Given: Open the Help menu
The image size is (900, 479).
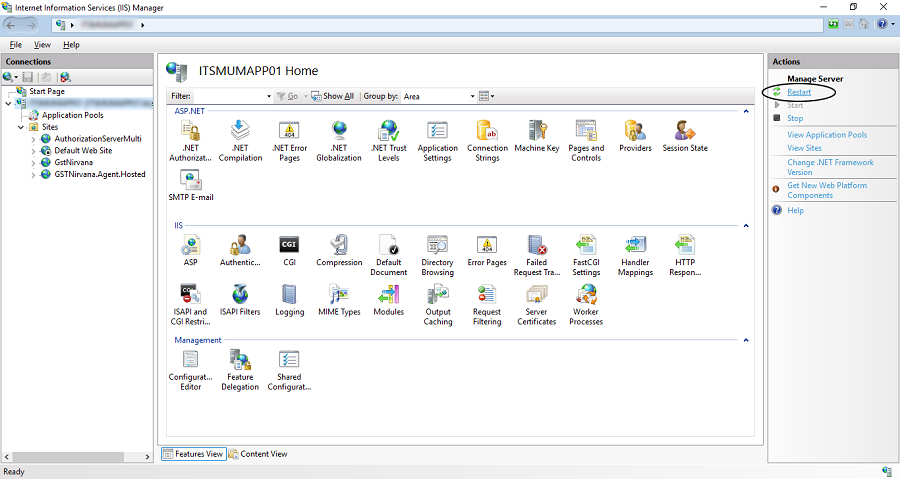Looking at the screenshot, I should tap(71, 45).
